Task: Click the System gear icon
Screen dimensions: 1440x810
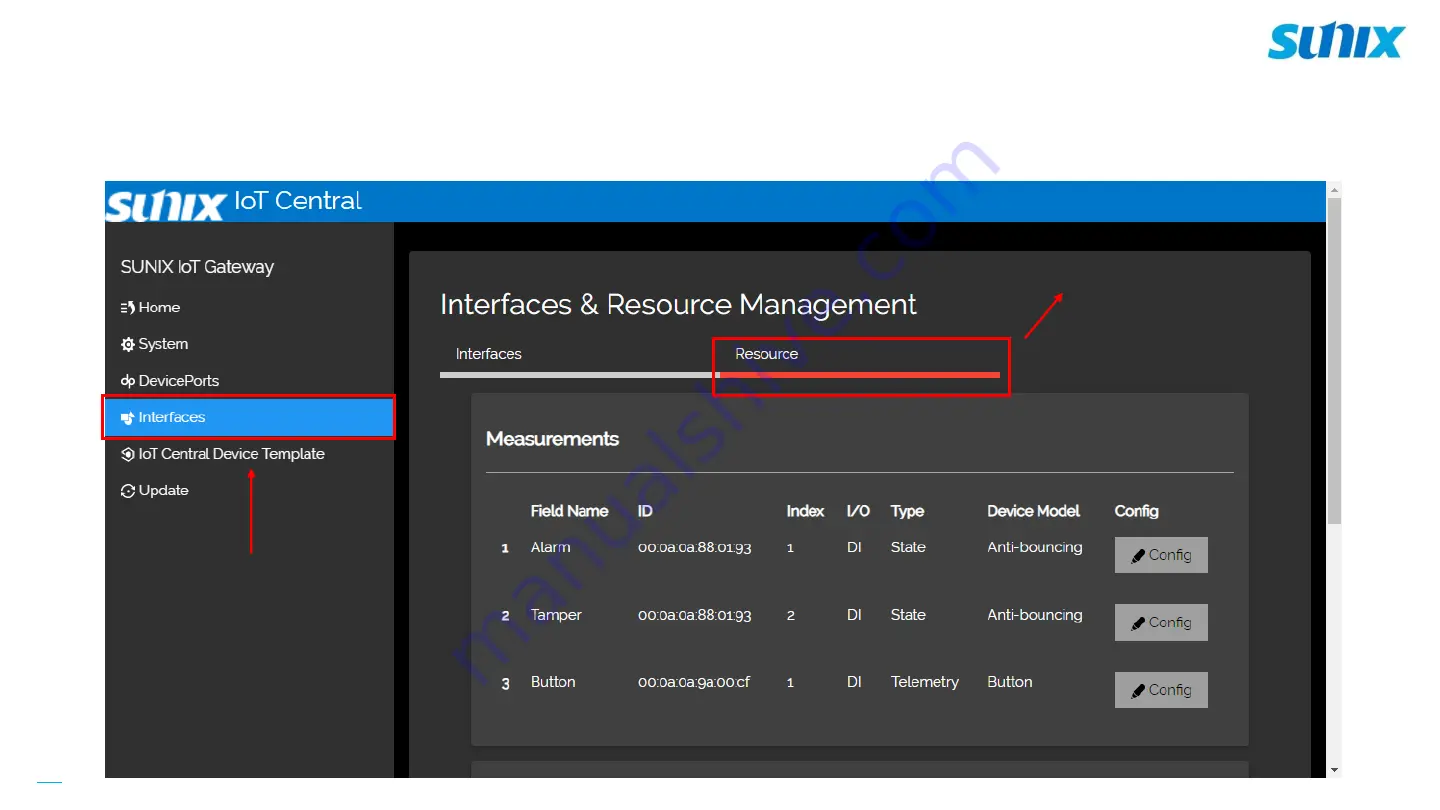Action: click(128, 344)
